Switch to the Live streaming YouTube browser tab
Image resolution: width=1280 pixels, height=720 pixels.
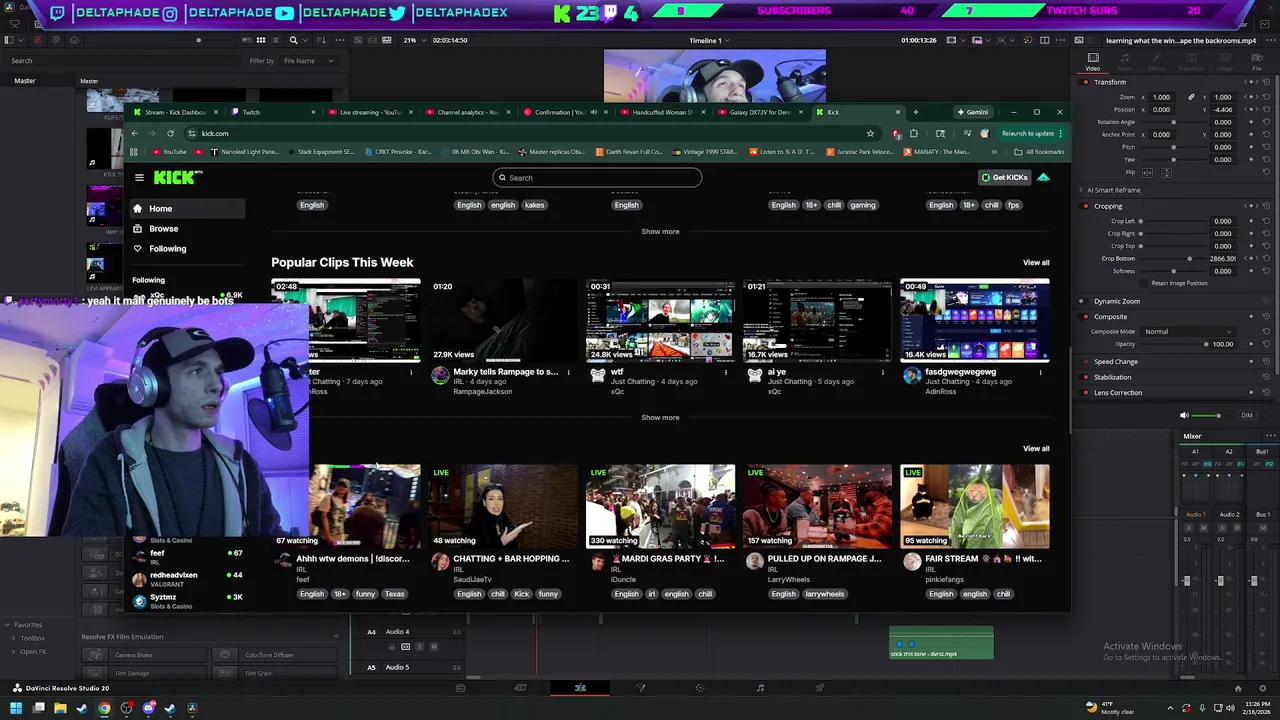[x=369, y=112]
